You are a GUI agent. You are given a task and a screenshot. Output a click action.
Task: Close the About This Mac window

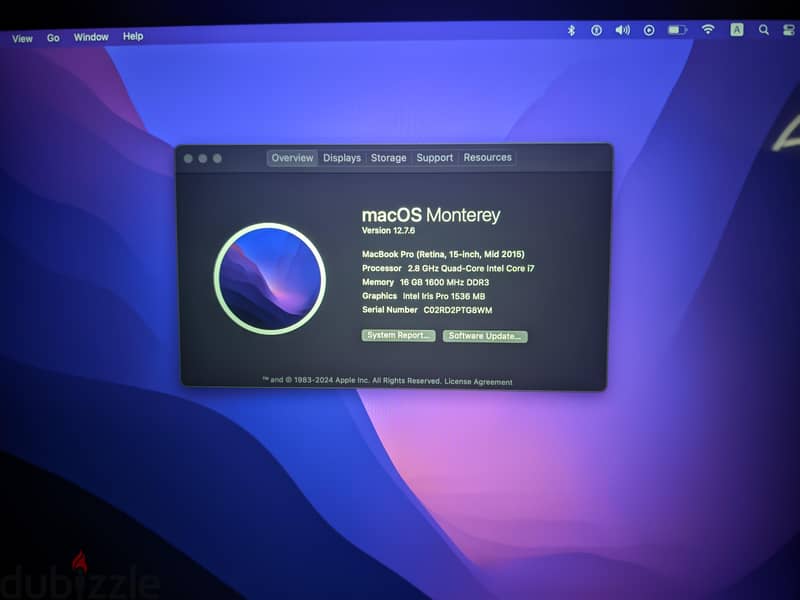click(x=188, y=159)
